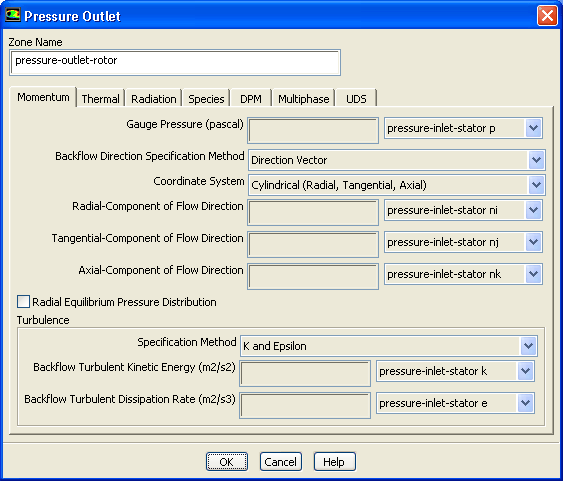Open Axial-Component profile dropdown arrow

point(533,274)
